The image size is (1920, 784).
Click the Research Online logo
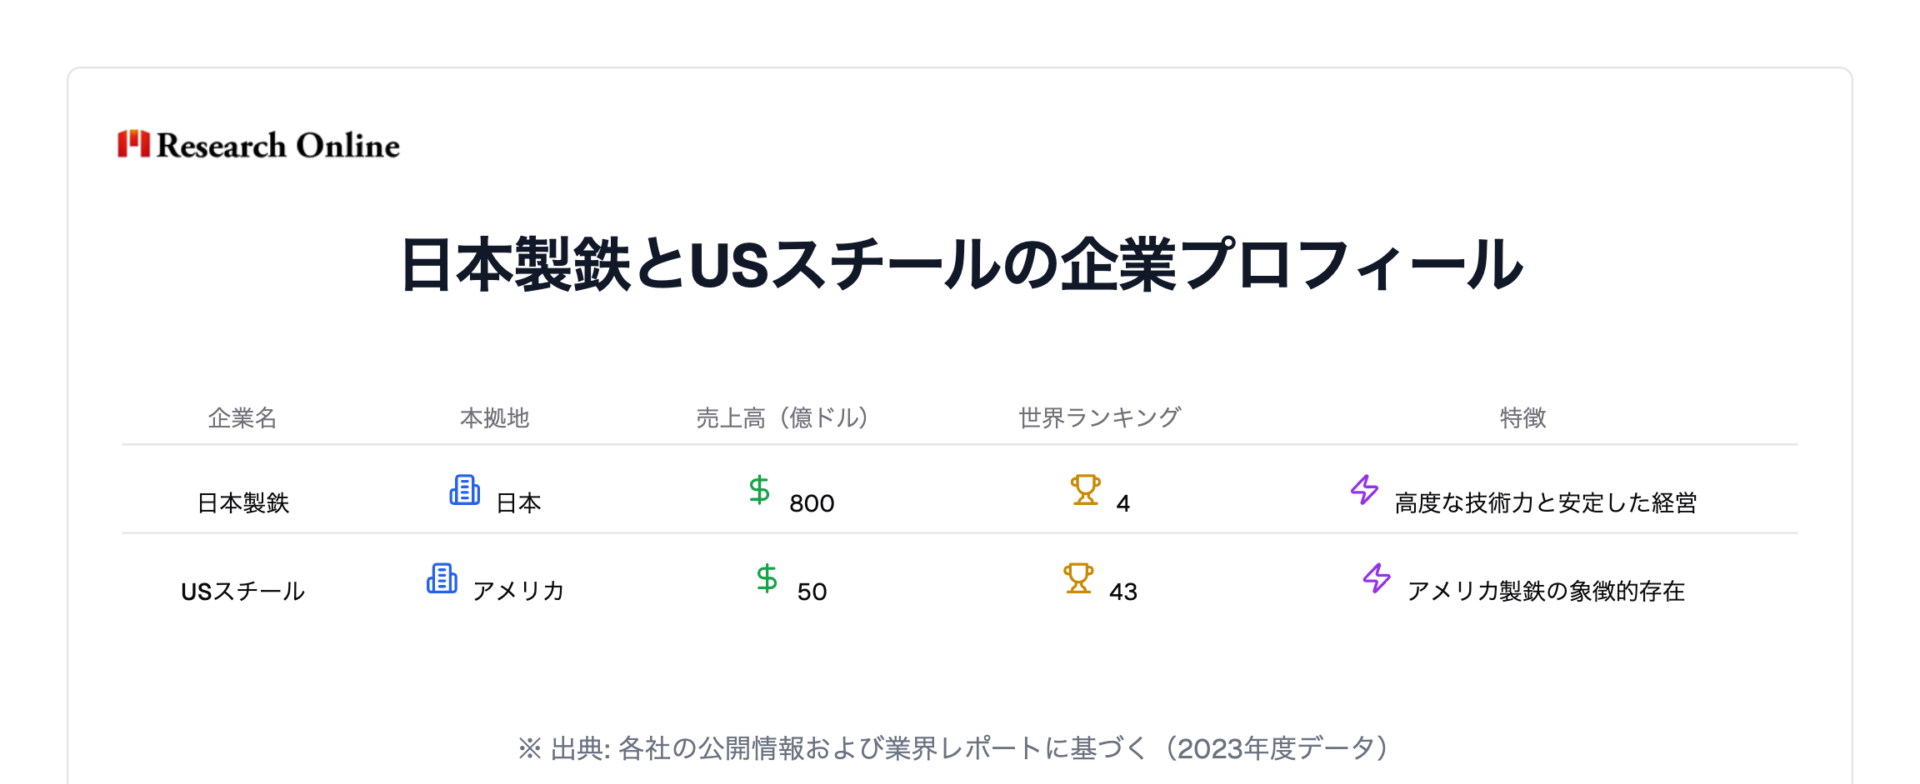tap(258, 145)
